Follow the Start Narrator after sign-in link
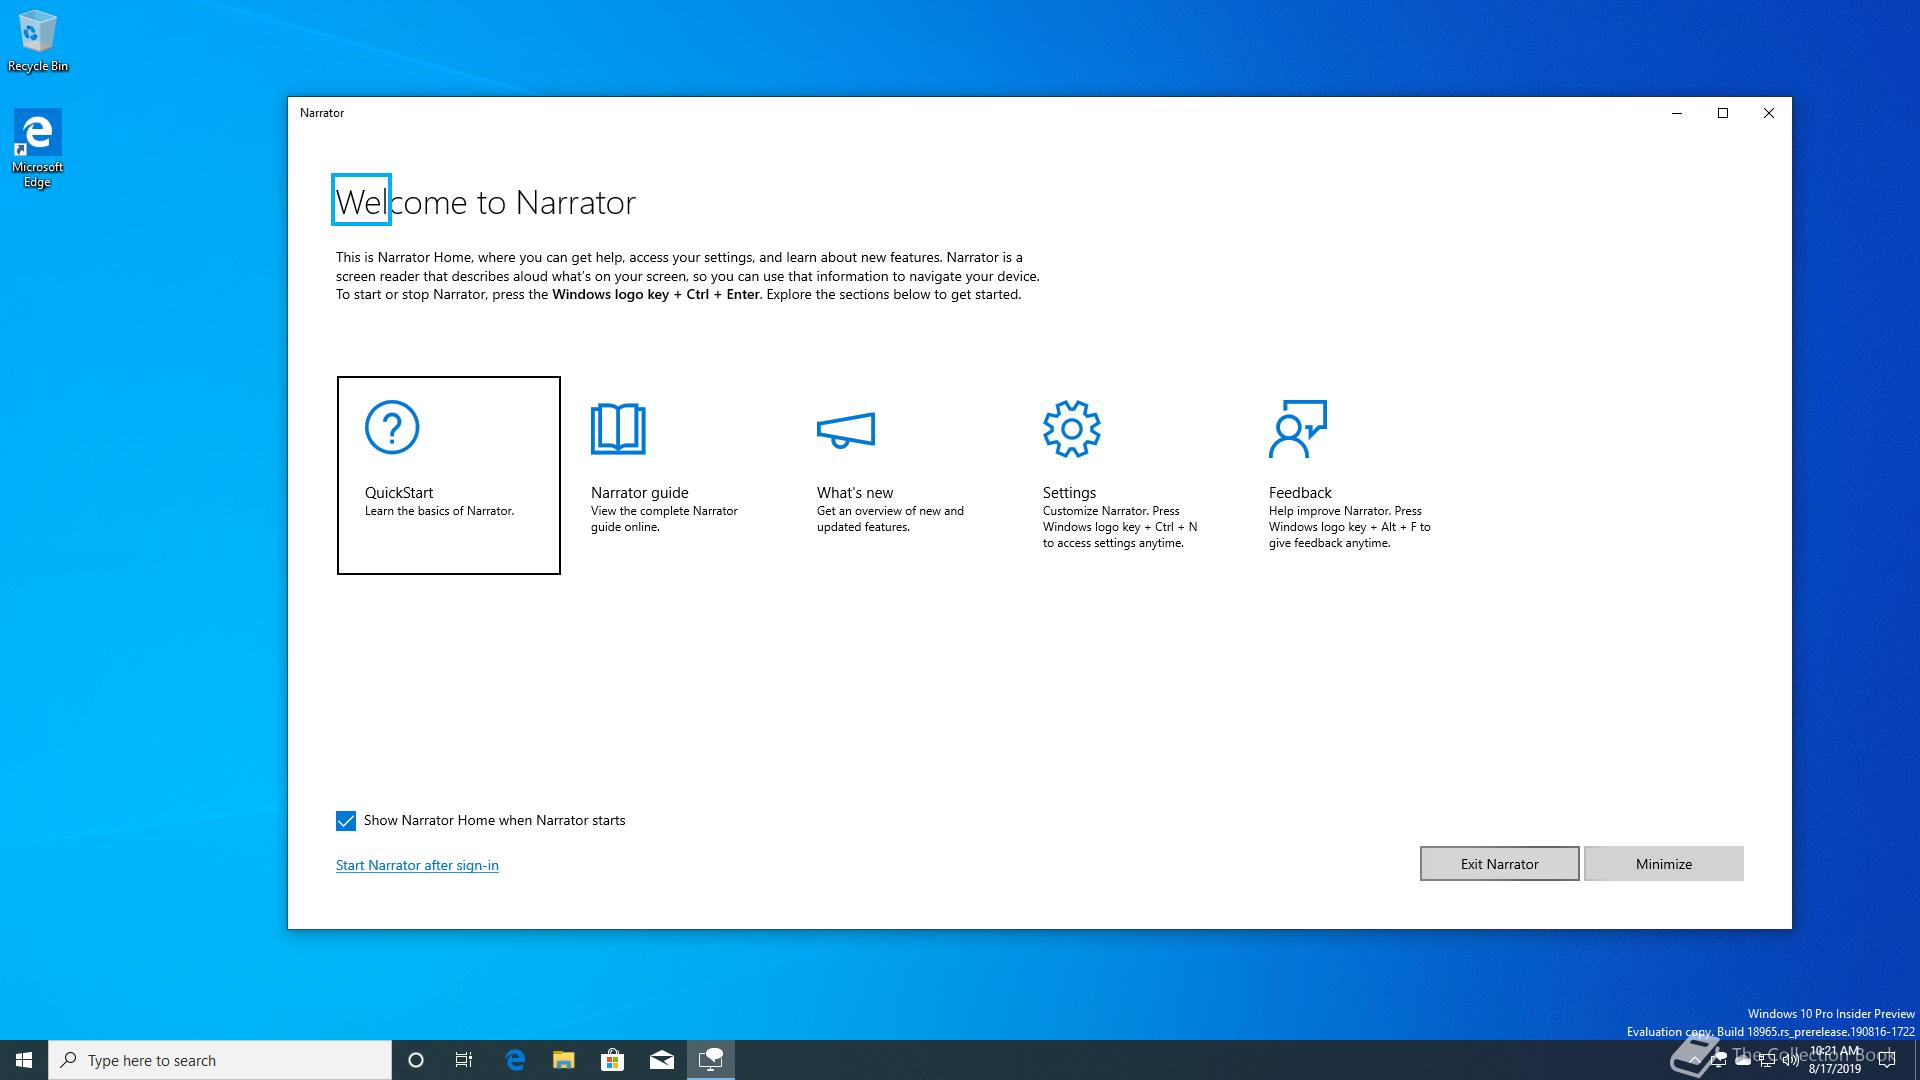The image size is (1920, 1080). 417,865
